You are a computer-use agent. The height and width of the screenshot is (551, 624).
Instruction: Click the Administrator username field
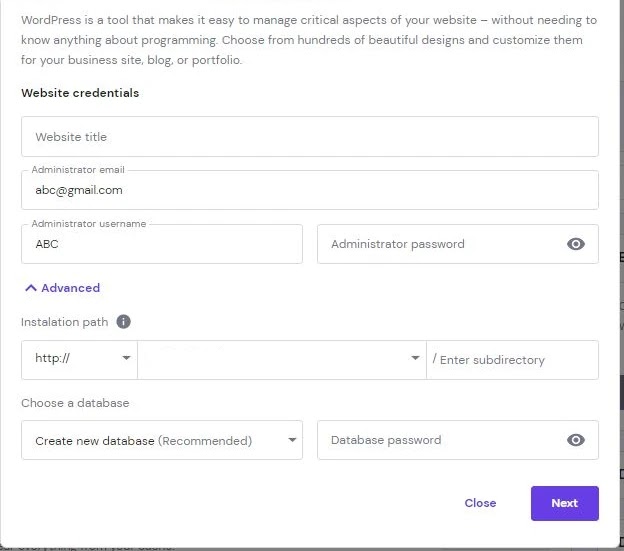(161, 244)
